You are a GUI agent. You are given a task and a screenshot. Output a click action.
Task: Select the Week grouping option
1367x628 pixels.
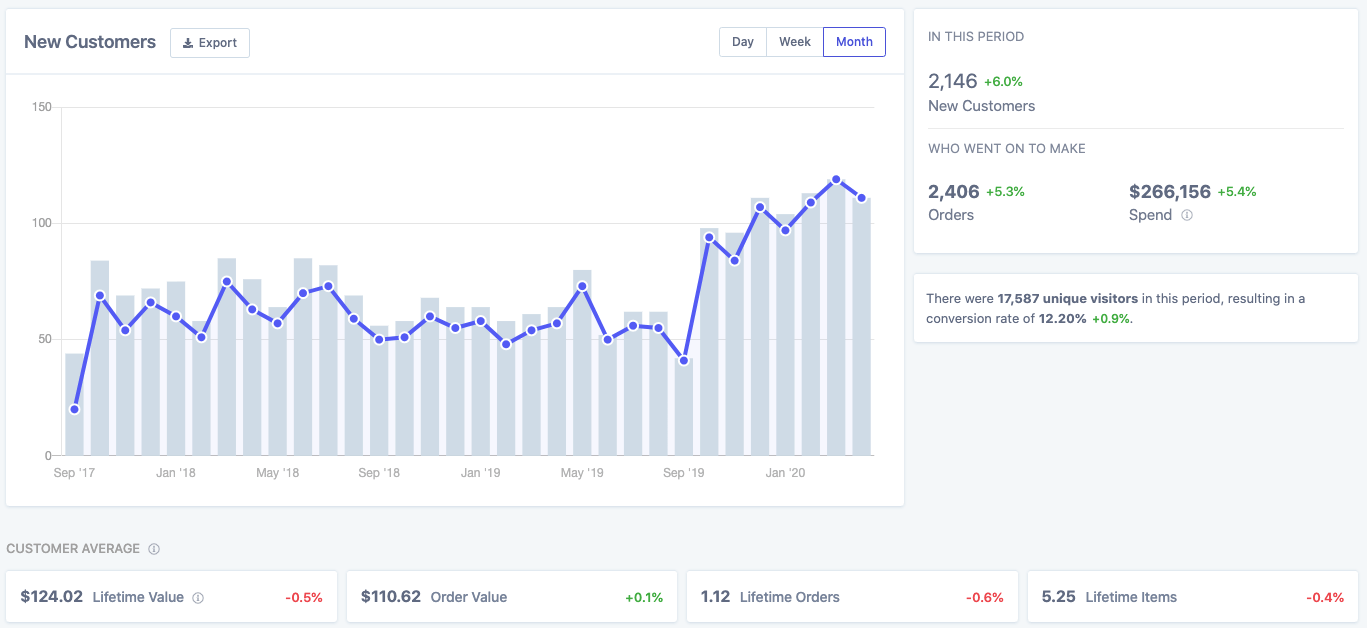795,42
